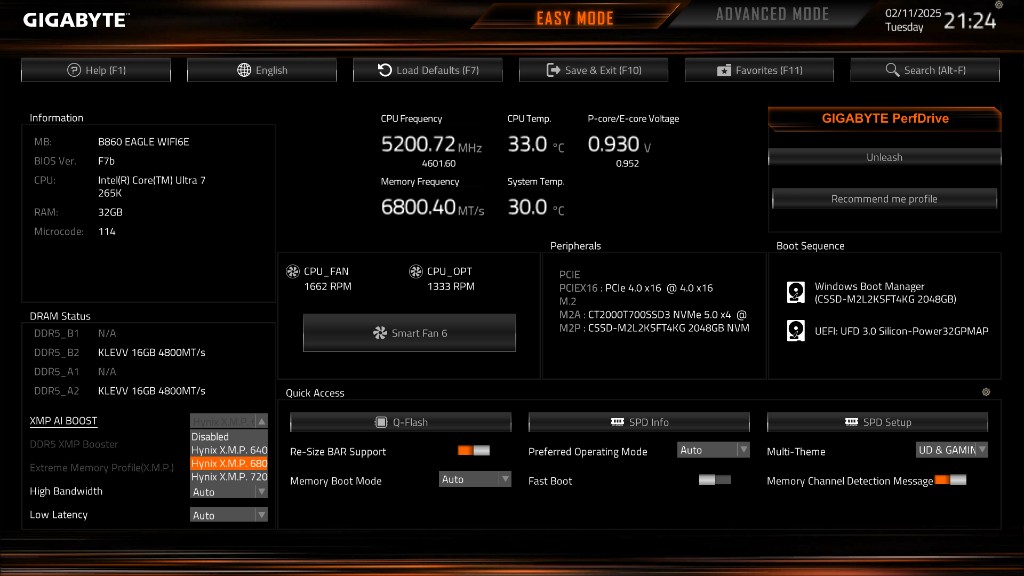Select UEFI: UFD 3.0 Silicon-Power boot entry
The width and height of the screenshot is (1024, 576).
pos(901,331)
